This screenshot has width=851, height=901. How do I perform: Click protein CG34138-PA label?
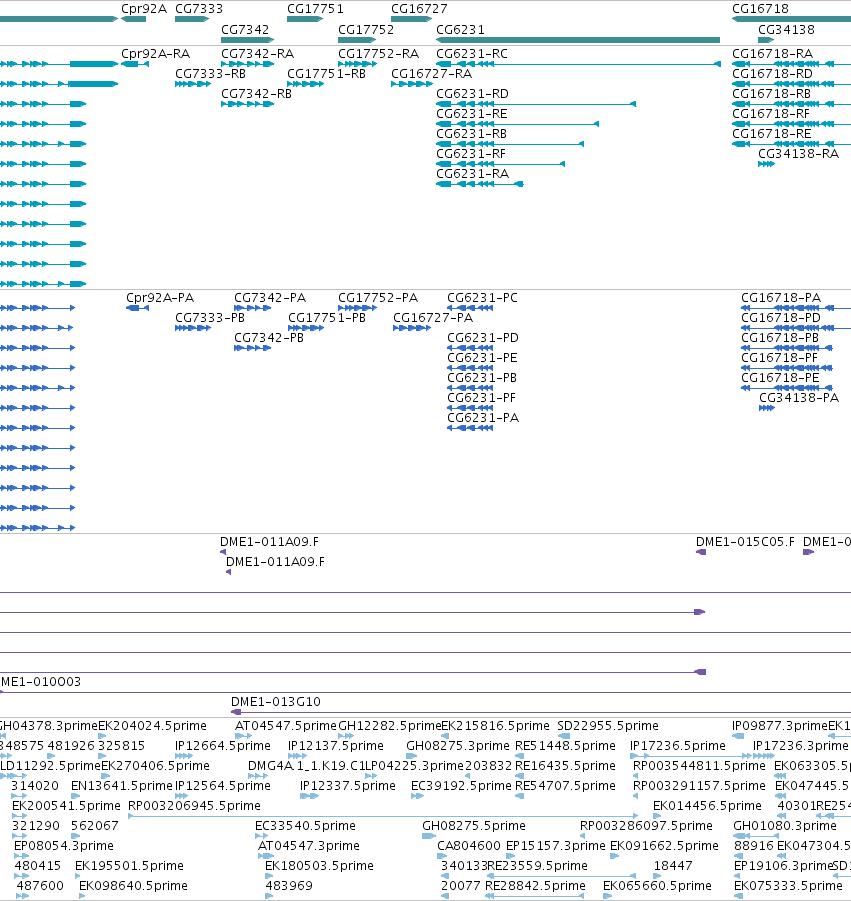[799, 398]
